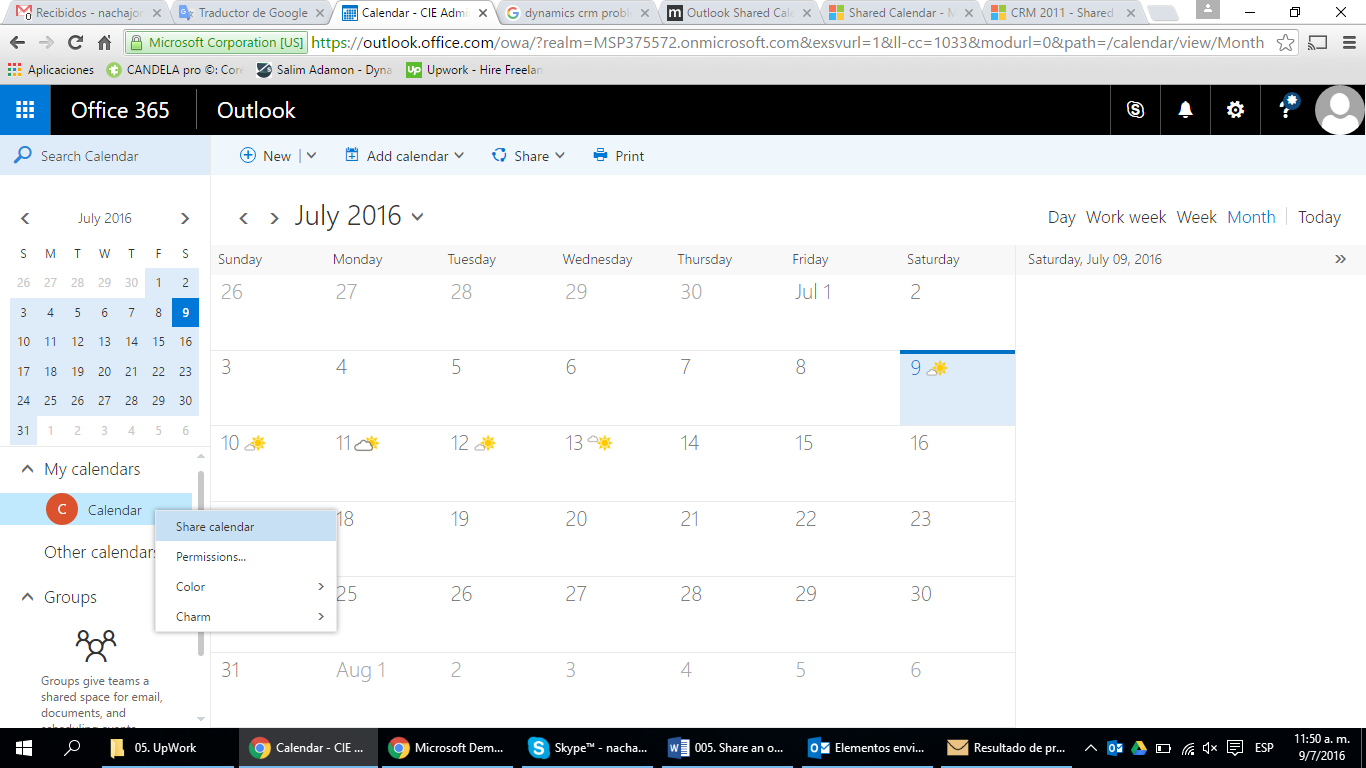Go to the next month in main view
Viewport: 1366px width, 768px height.
[x=274, y=218]
